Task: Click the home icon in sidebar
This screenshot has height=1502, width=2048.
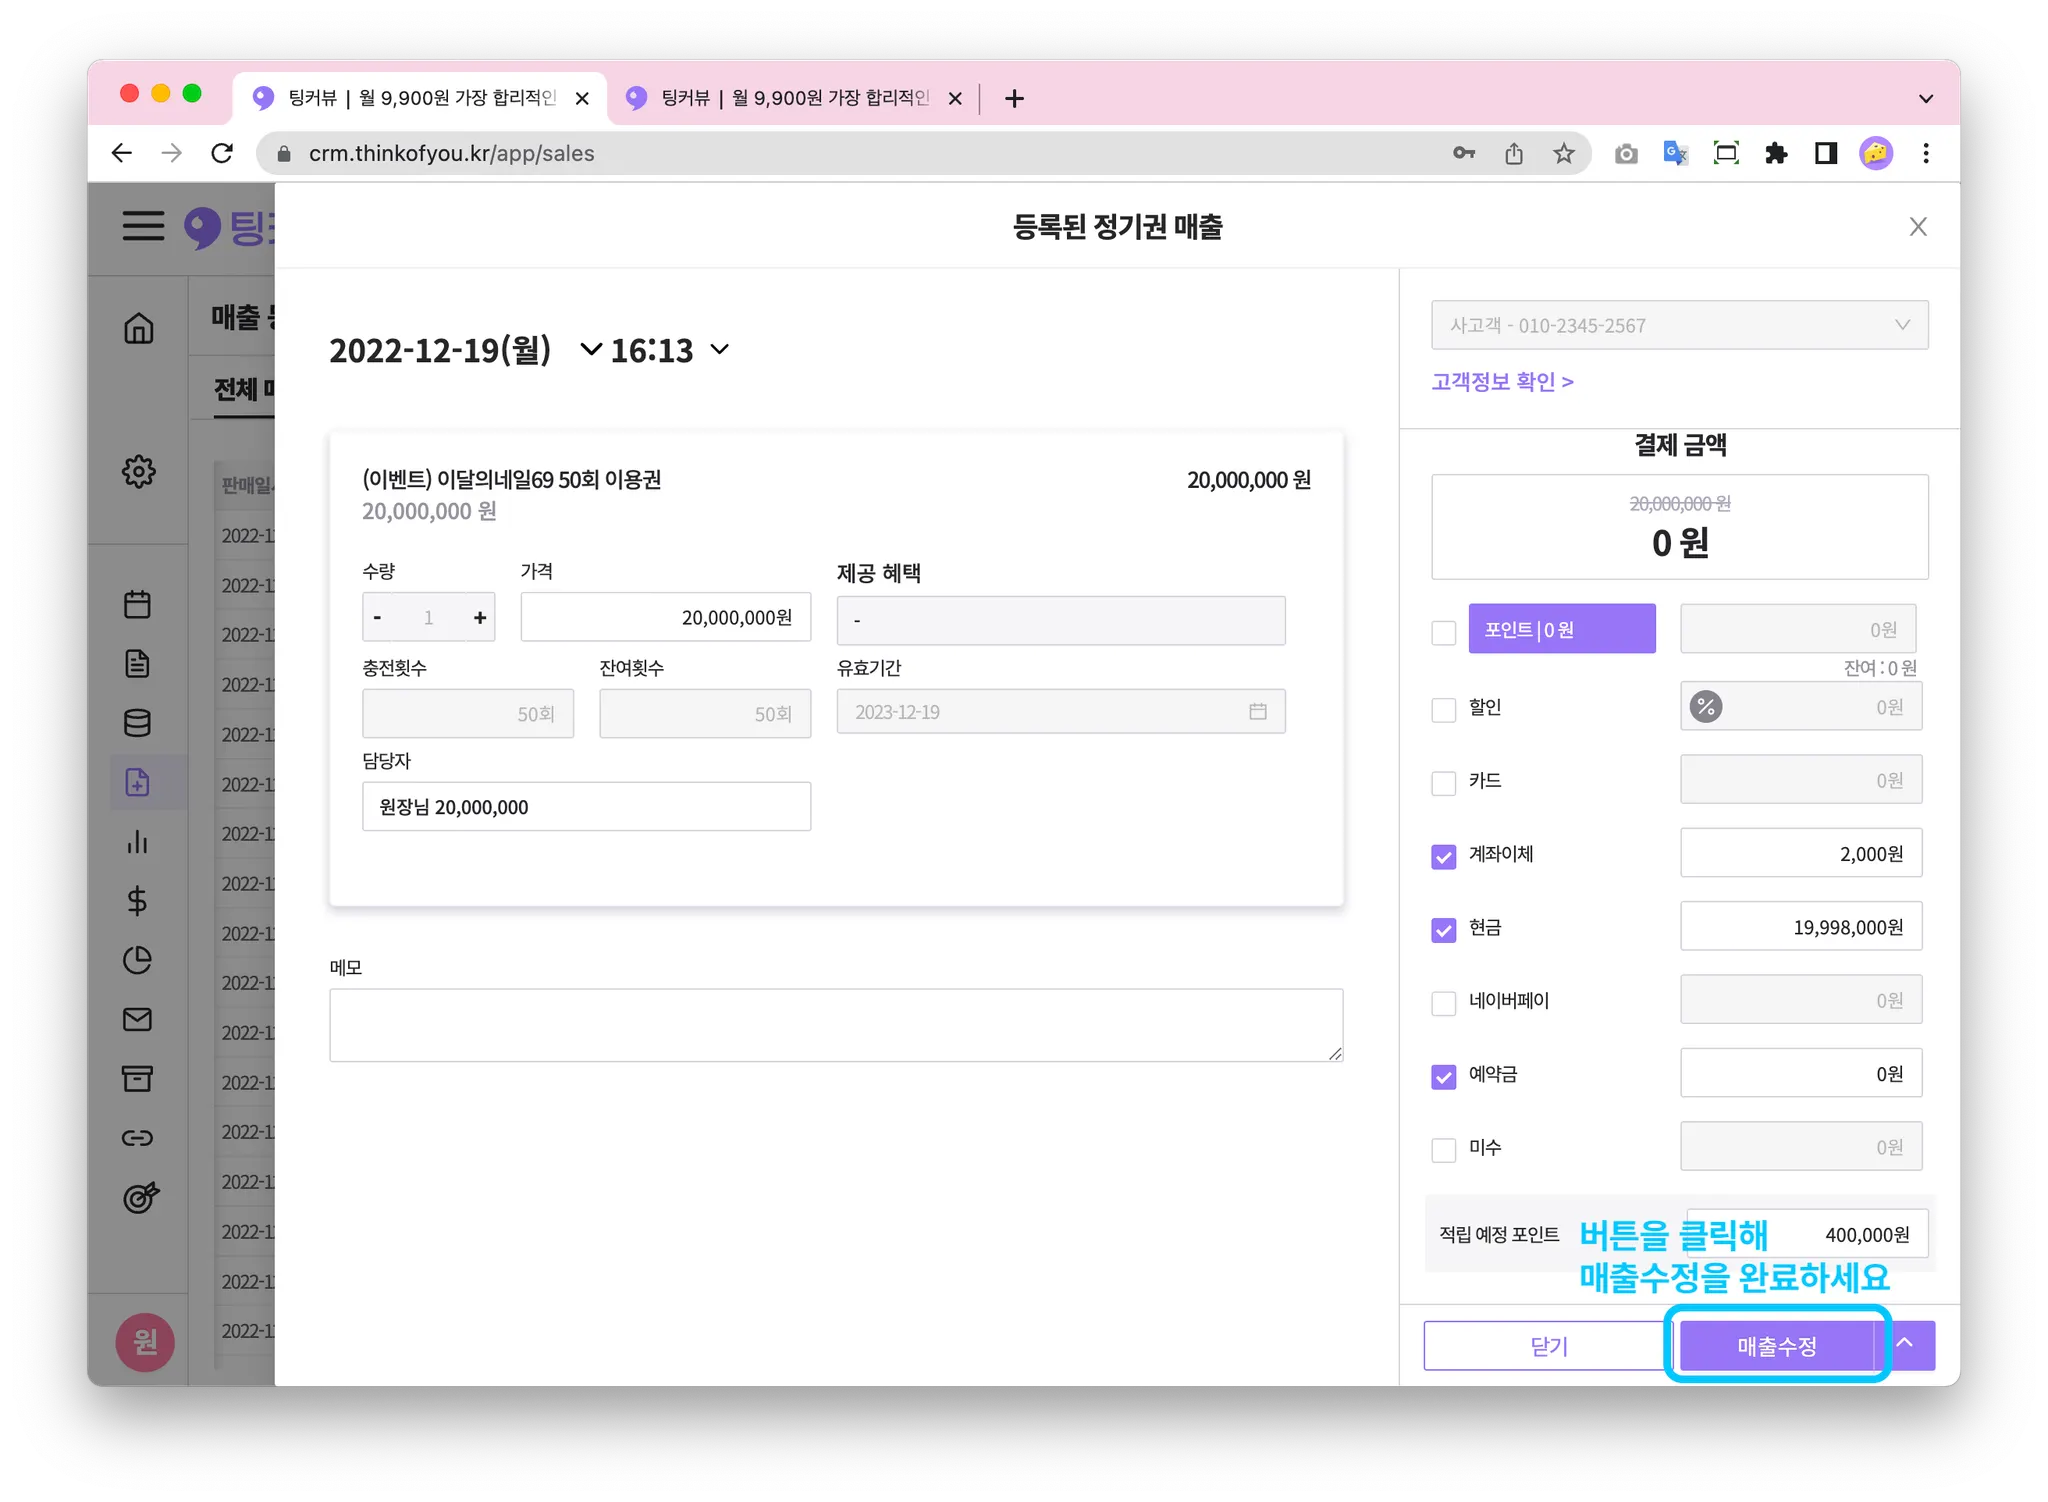Action: 139,328
